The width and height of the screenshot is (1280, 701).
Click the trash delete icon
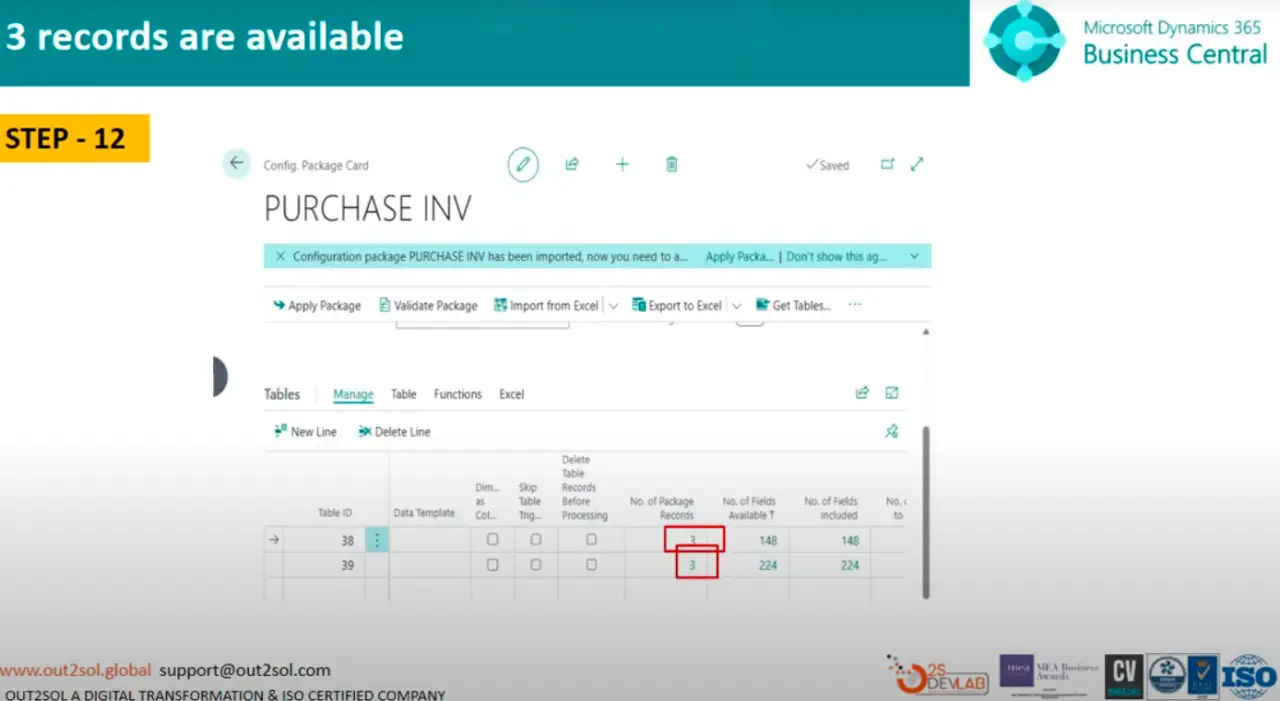(672, 164)
